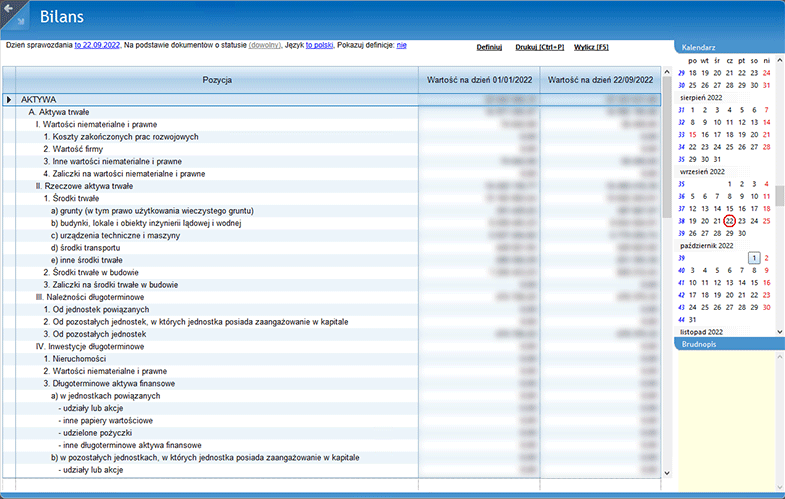Screen dimensions: 785x499
Task: Toggle the 'Pokazuj definicje' value 'nie'
Action: coord(402,46)
